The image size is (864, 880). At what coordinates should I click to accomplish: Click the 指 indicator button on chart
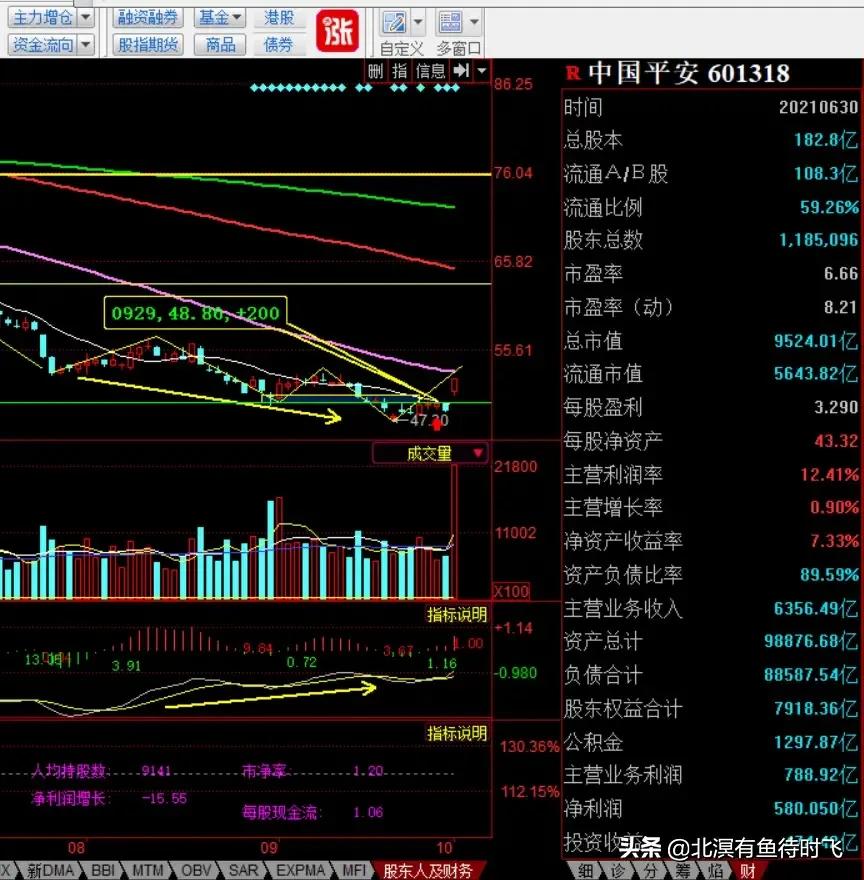400,71
